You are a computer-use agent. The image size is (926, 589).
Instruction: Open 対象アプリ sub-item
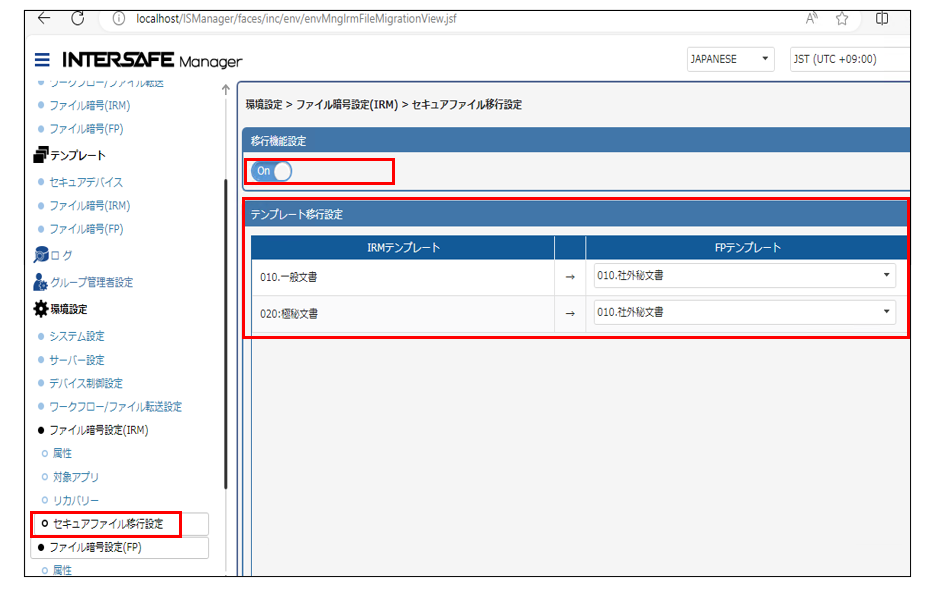click(x=76, y=477)
